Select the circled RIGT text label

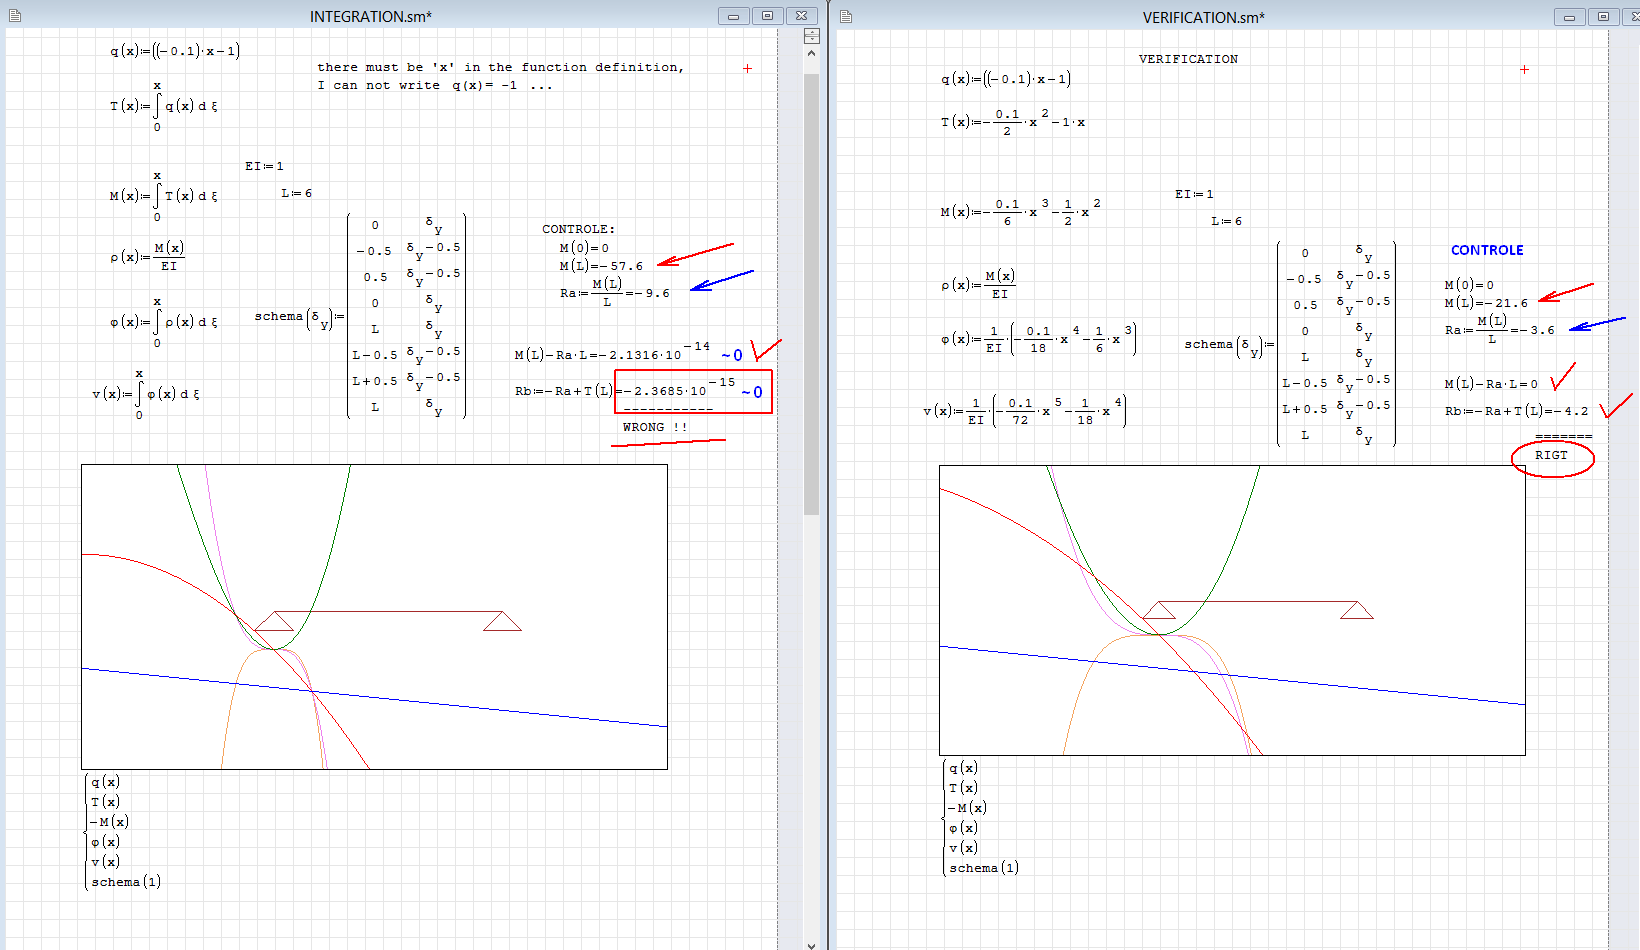tap(1551, 455)
